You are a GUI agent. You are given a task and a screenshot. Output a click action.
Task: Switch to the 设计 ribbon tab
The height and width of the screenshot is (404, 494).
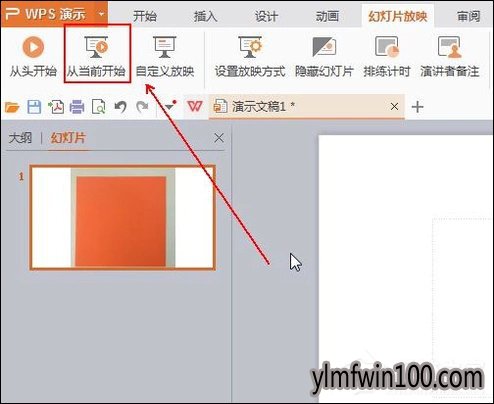(x=266, y=16)
